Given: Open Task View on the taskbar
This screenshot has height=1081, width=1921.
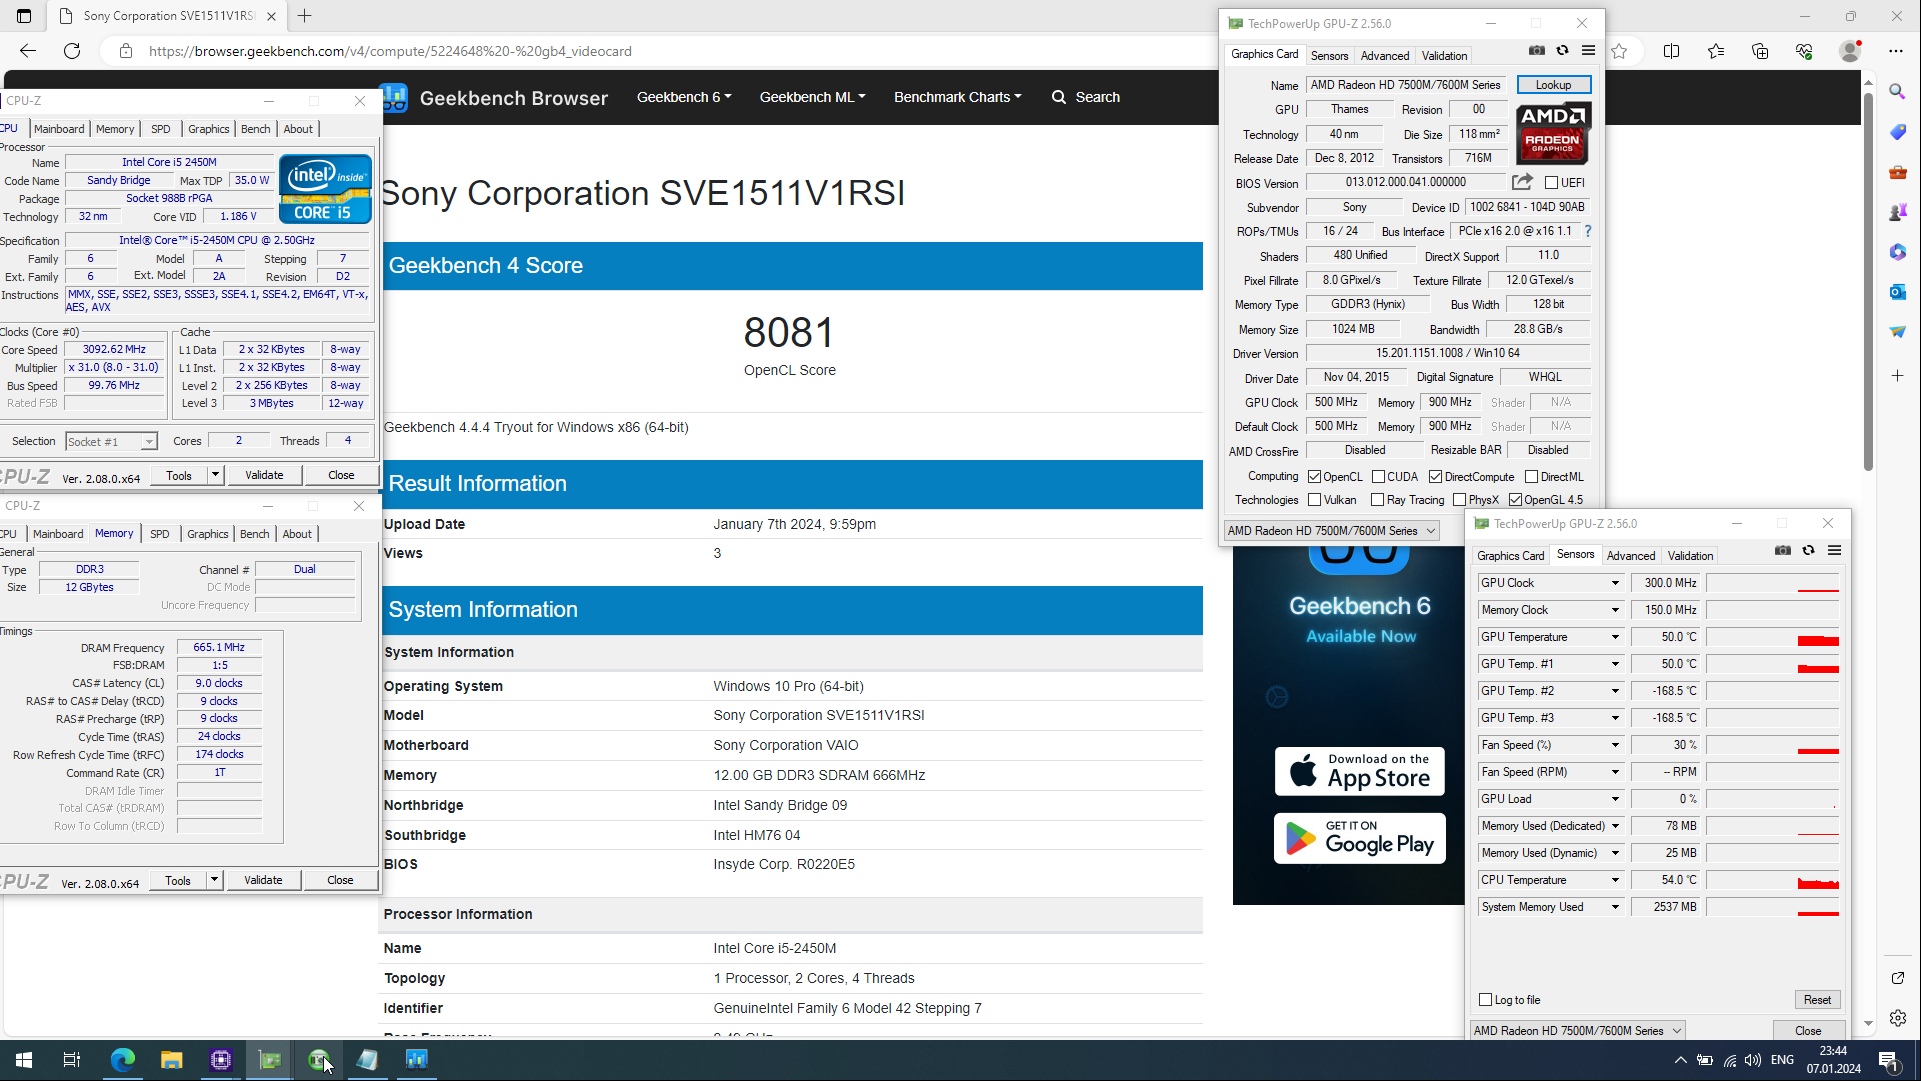Looking at the screenshot, I should [72, 1060].
